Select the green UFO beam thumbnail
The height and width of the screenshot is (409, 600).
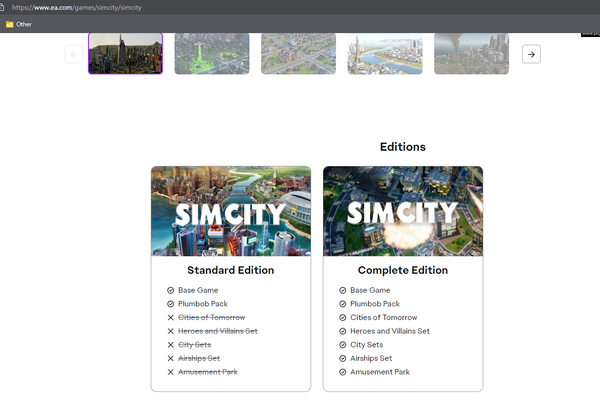(212, 53)
